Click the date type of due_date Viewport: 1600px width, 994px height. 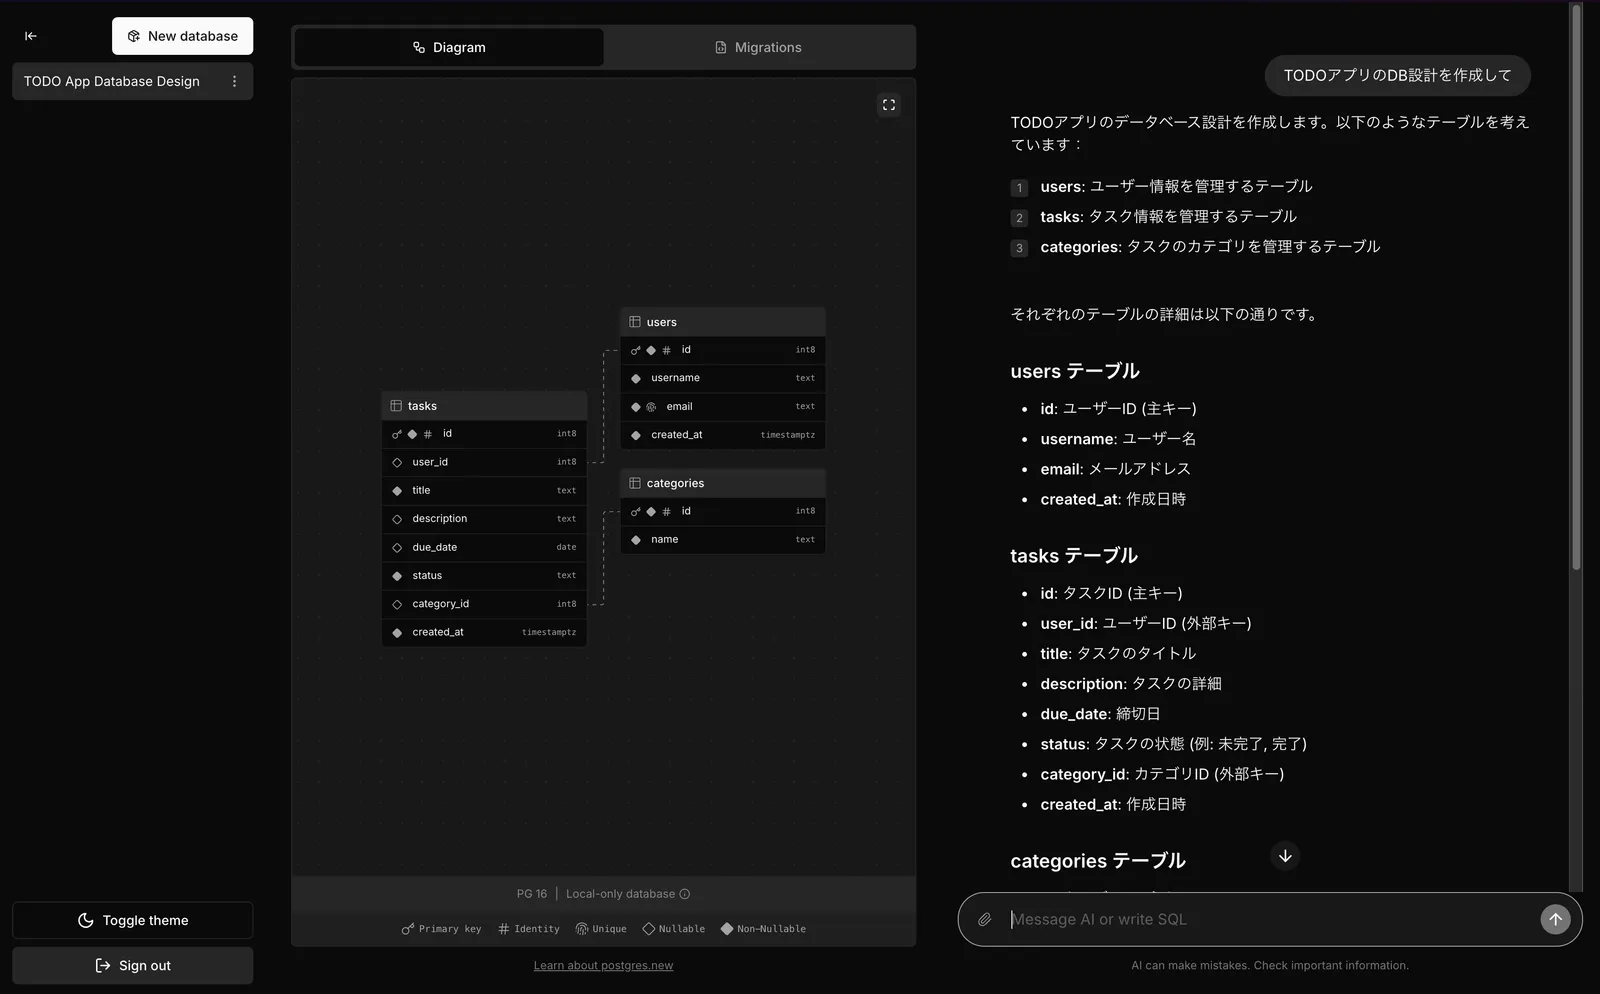(566, 547)
